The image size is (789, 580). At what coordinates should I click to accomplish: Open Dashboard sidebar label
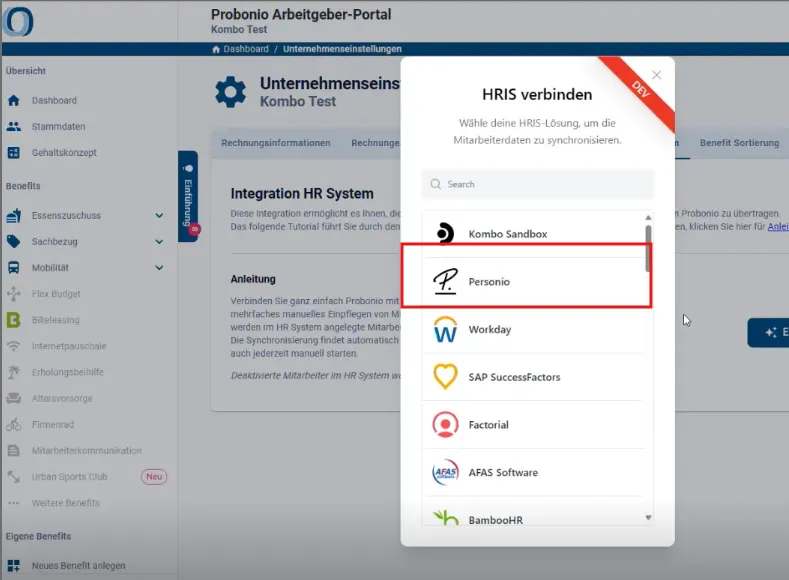coord(54,101)
